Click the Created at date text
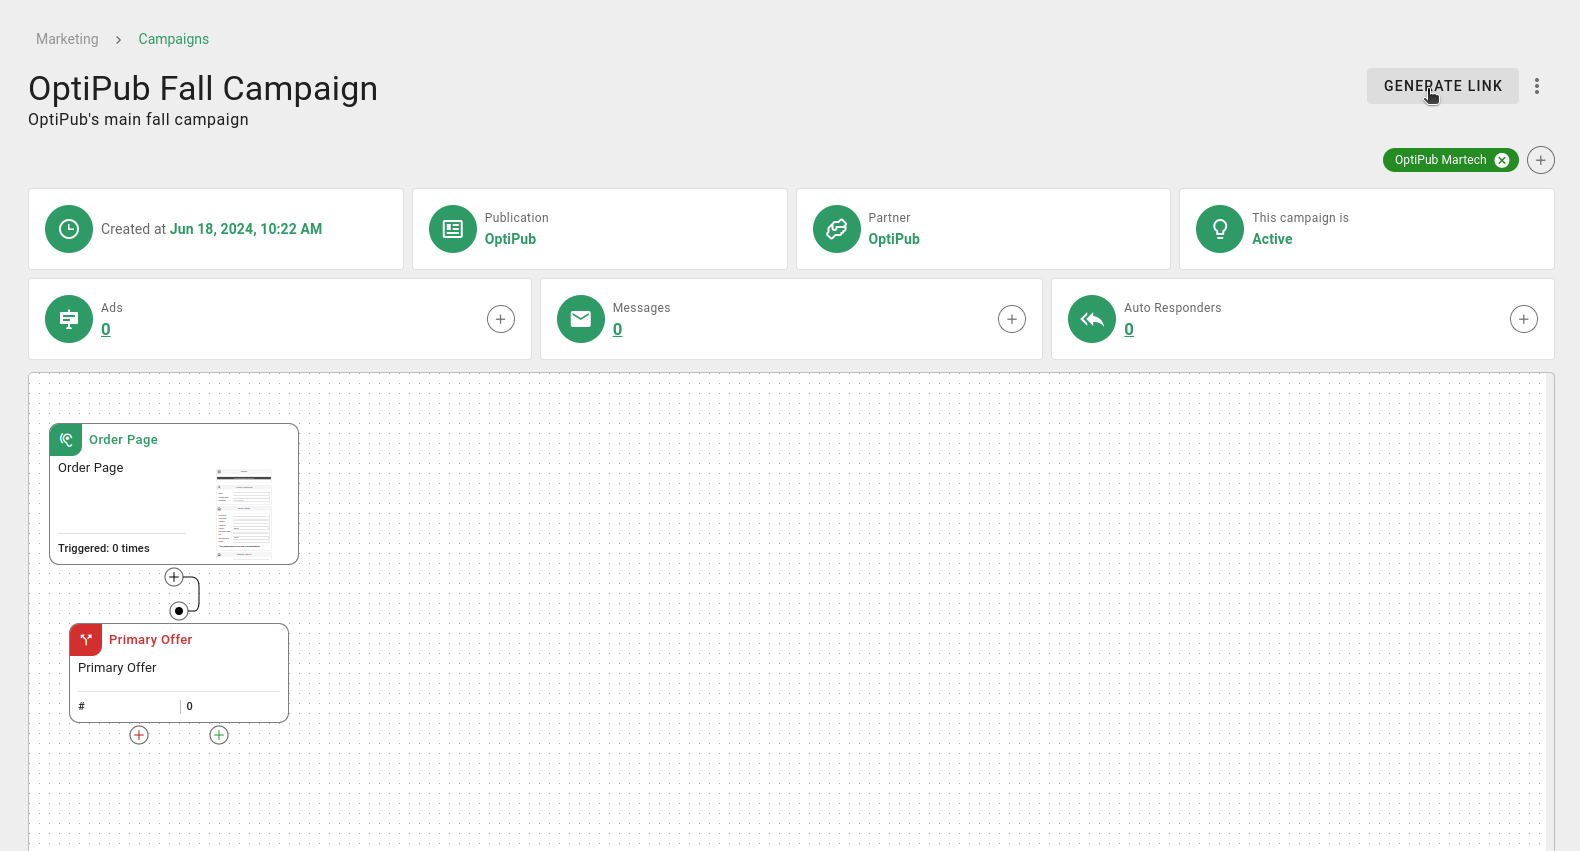1580x851 pixels. (x=246, y=229)
